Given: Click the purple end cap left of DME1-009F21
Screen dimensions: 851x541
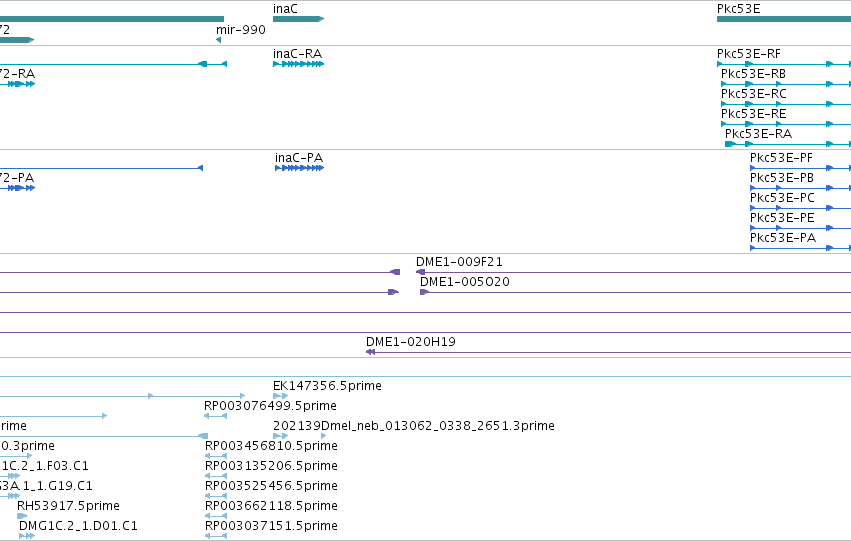Looking at the screenshot, I should (420, 272).
